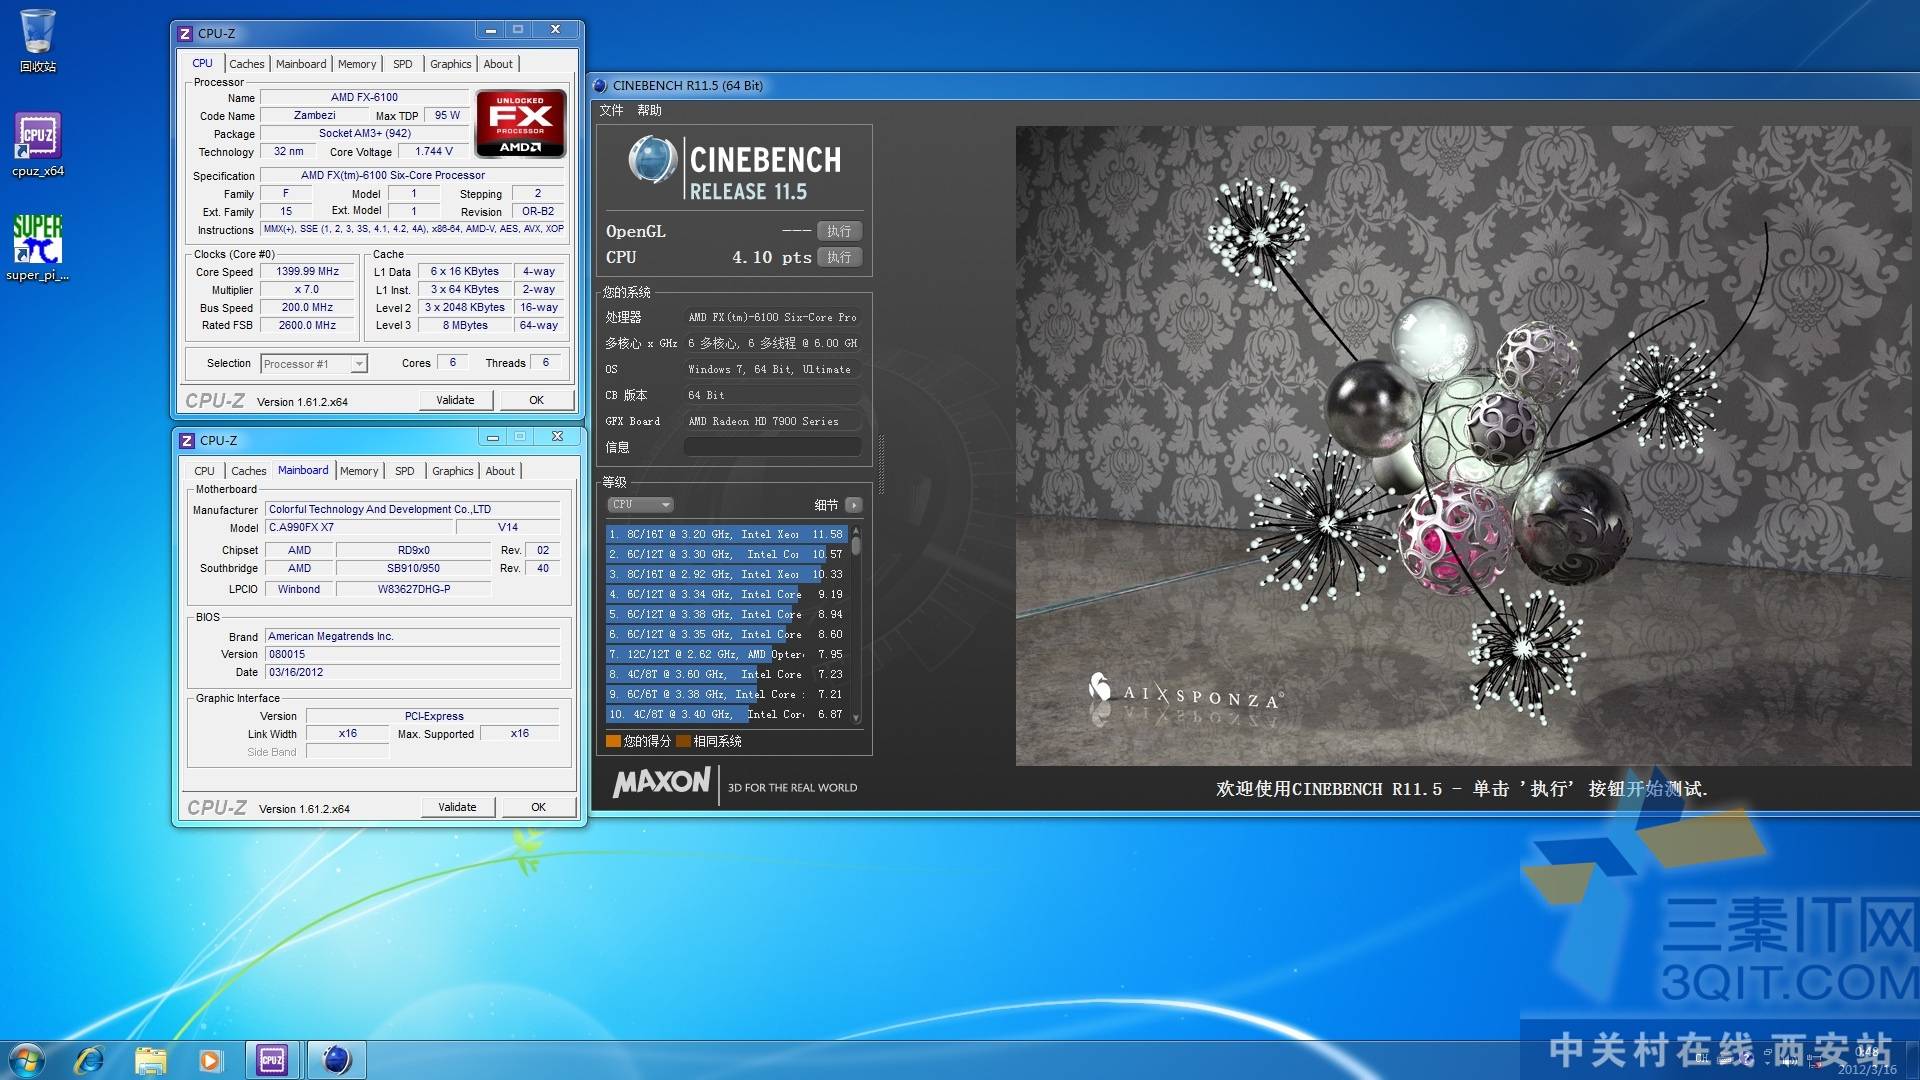Image resolution: width=1920 pixels, height=1080 pixels.
Task: Open Graphics tab in bottom CPU-Z
Action: point(452,471)
